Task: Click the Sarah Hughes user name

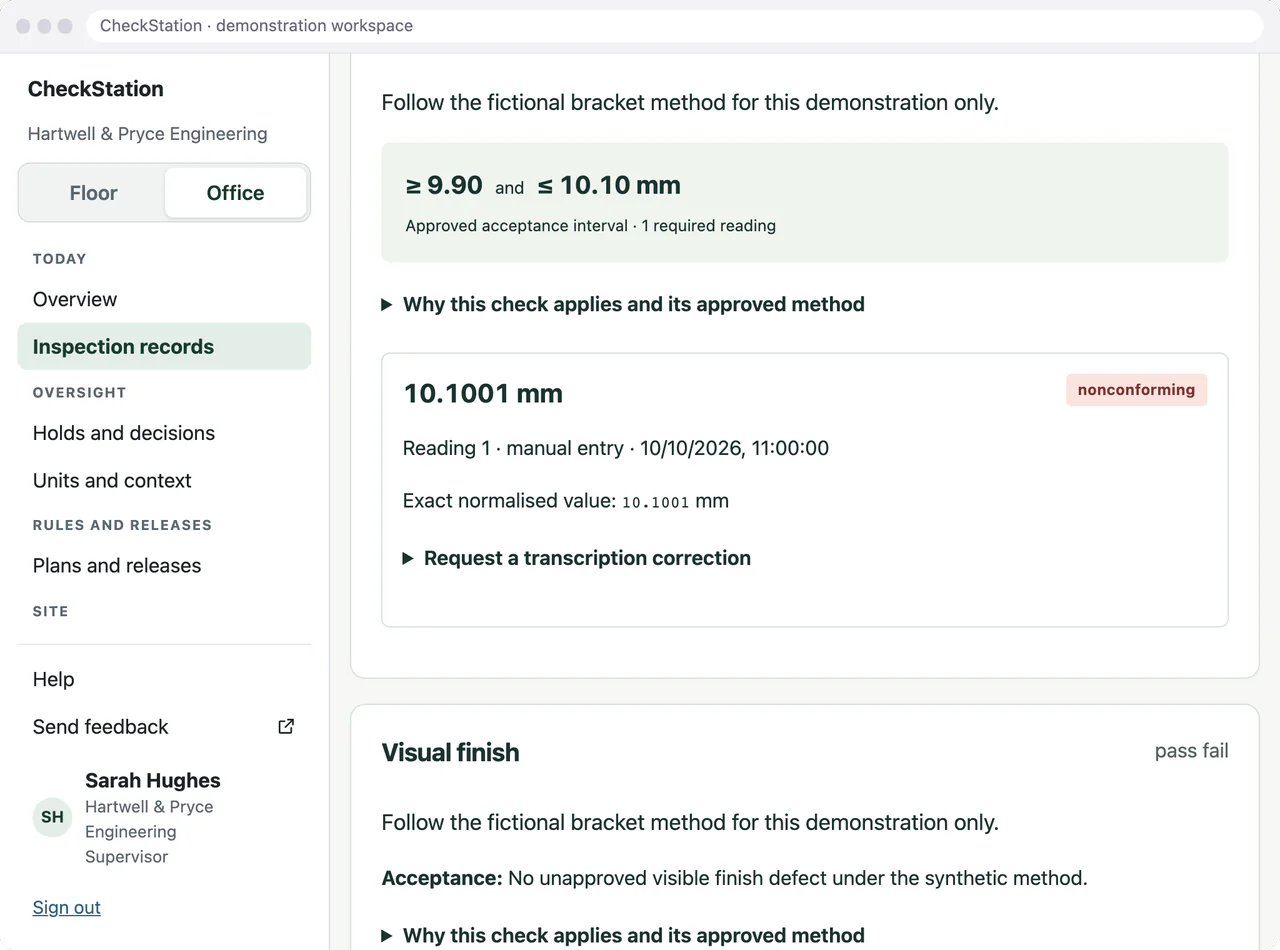Action: pos(153,781)
